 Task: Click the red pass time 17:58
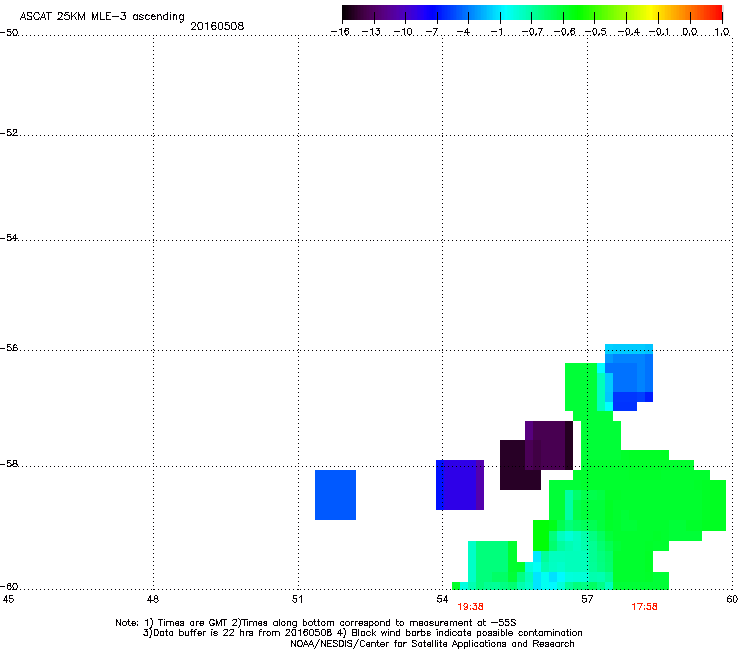644,607
